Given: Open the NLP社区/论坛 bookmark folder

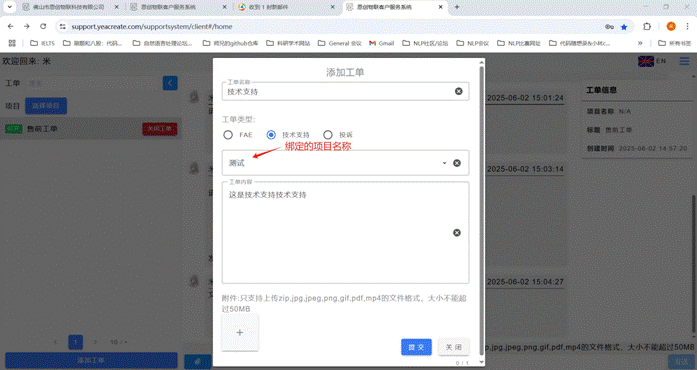Looking at the screenshot, I should coord(425,43).
